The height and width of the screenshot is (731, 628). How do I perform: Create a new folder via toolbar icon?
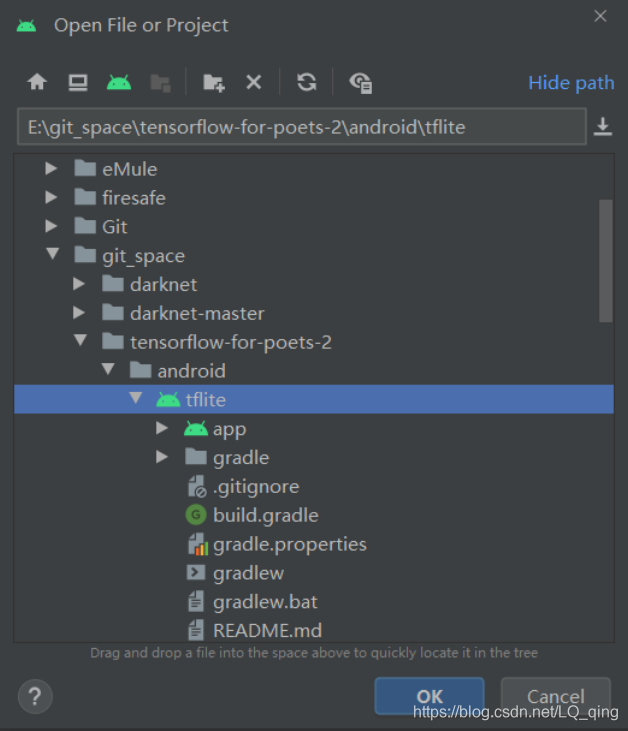coord(214,83)
